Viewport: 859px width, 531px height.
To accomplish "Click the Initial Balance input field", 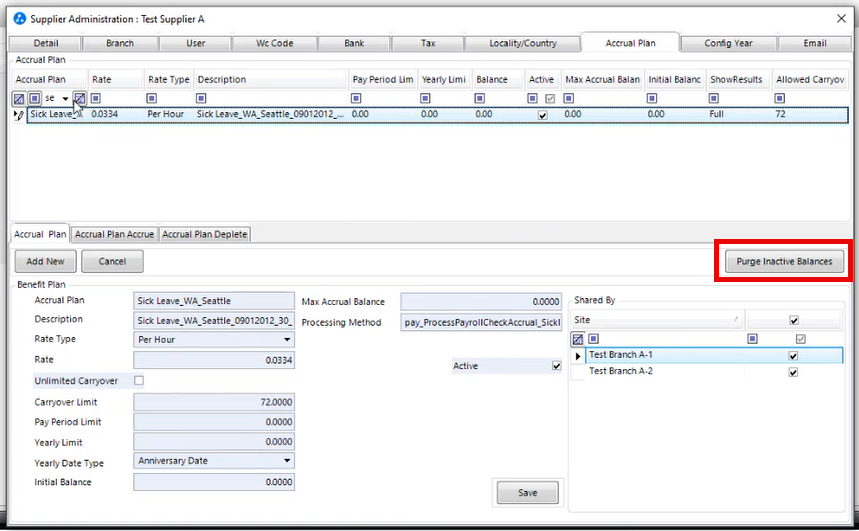I will pyautogui.click(x=214, y=482).
